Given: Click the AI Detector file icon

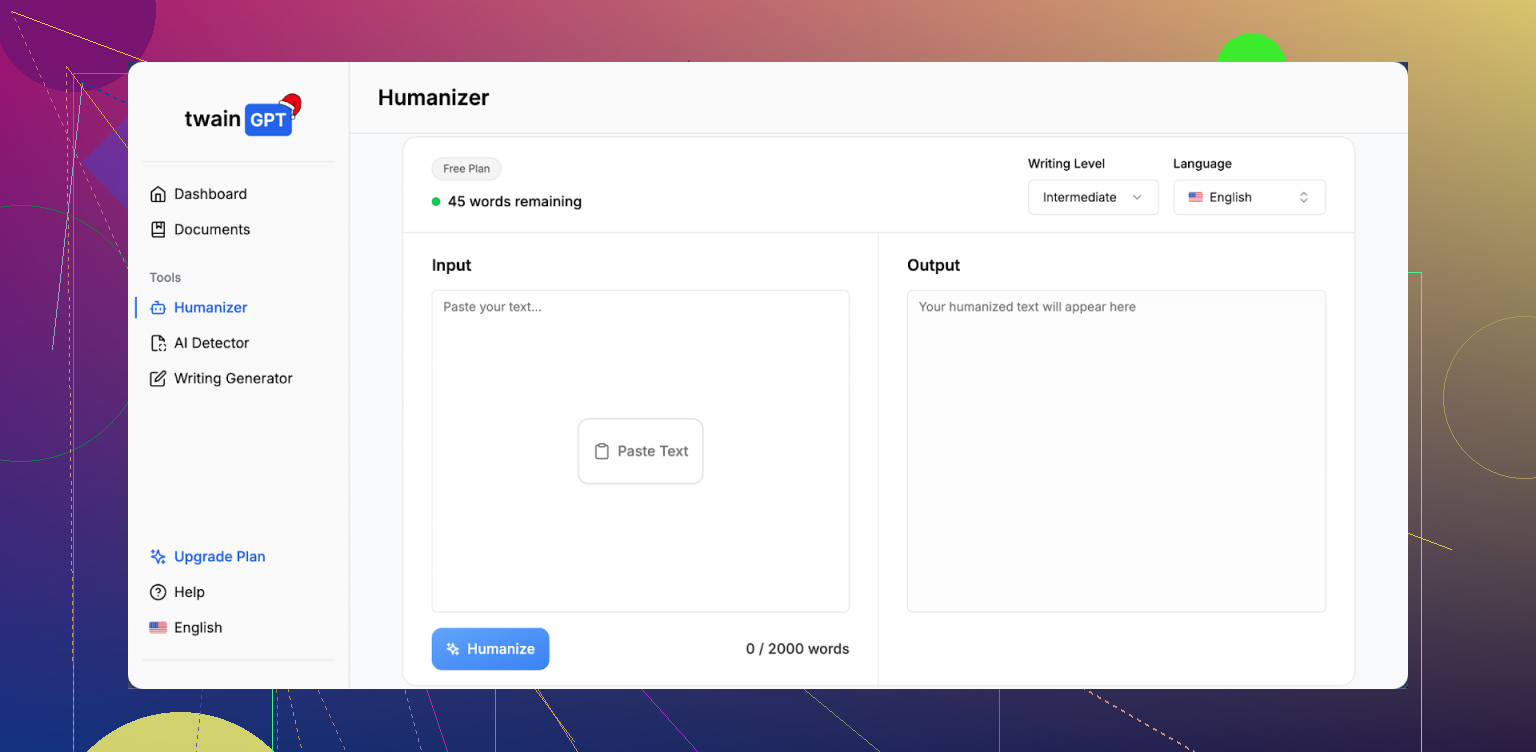Looking at the screenshot, I should point(157,343).
